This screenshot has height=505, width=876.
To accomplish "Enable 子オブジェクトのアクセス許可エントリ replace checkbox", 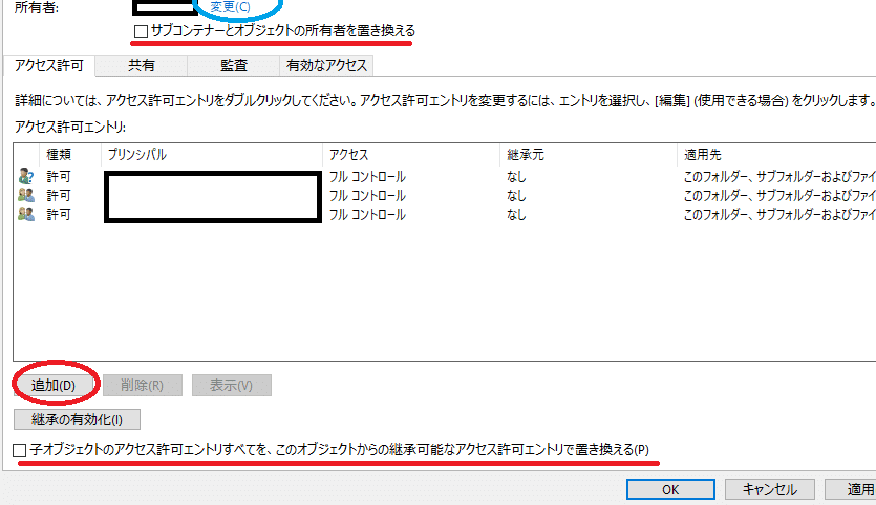I will click(x=20, y=450).
